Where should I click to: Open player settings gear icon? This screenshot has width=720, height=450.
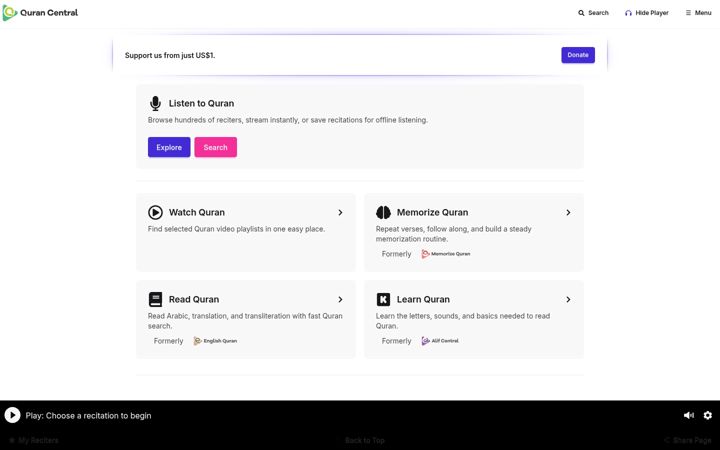click(708, 415)
